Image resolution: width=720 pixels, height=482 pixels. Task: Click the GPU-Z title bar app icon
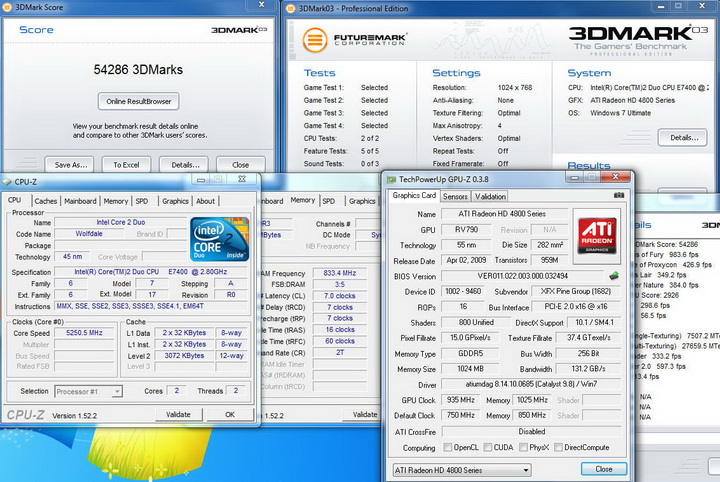[x=391, y=179]
